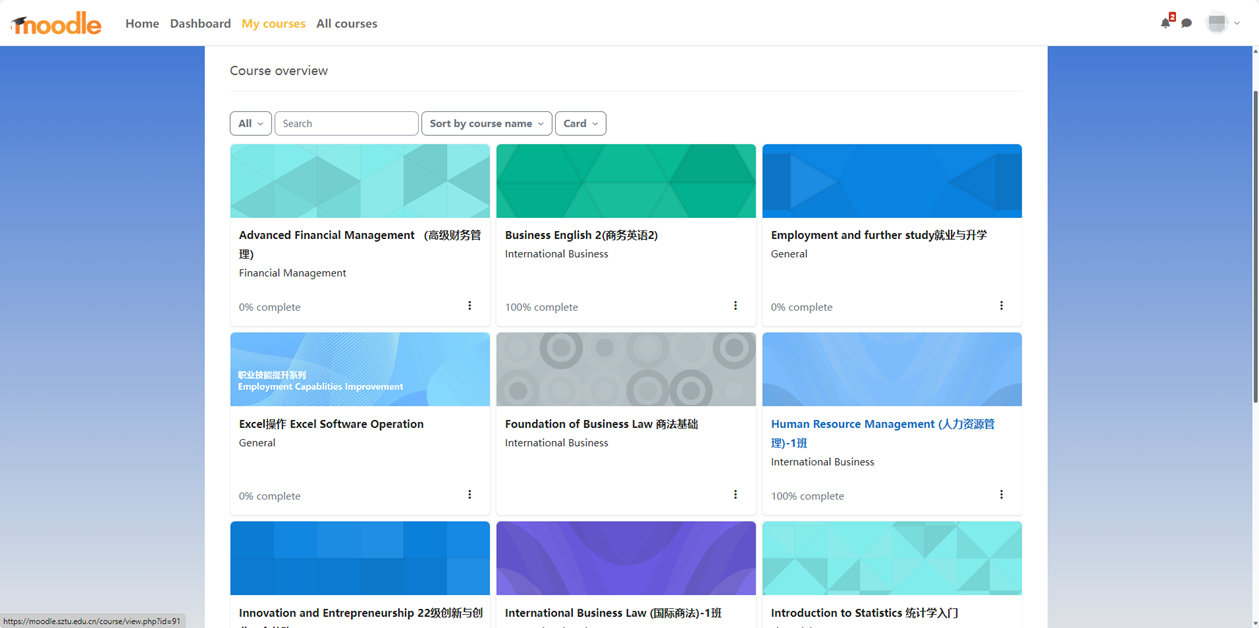The image size is (1259, 628).
Task: Open three-dot menu for Foundation of Business Law
Action: pyautogui.click(x=735, y=495)
